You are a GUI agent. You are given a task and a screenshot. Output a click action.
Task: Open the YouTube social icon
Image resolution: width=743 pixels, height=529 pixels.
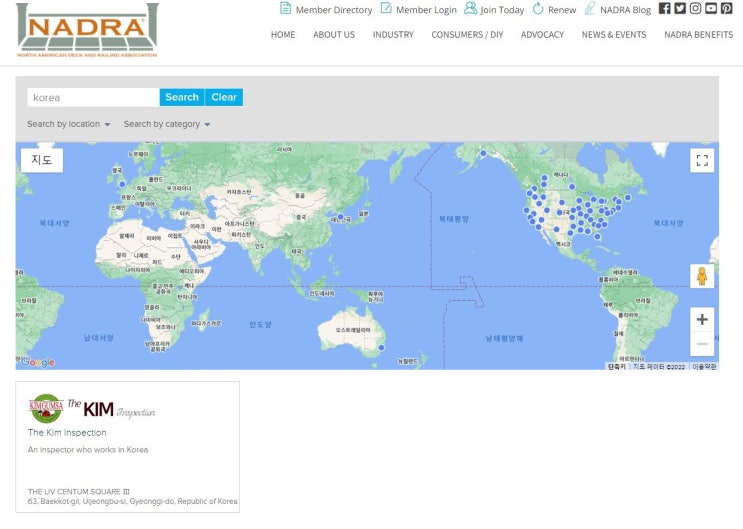(x=711, y=9)
